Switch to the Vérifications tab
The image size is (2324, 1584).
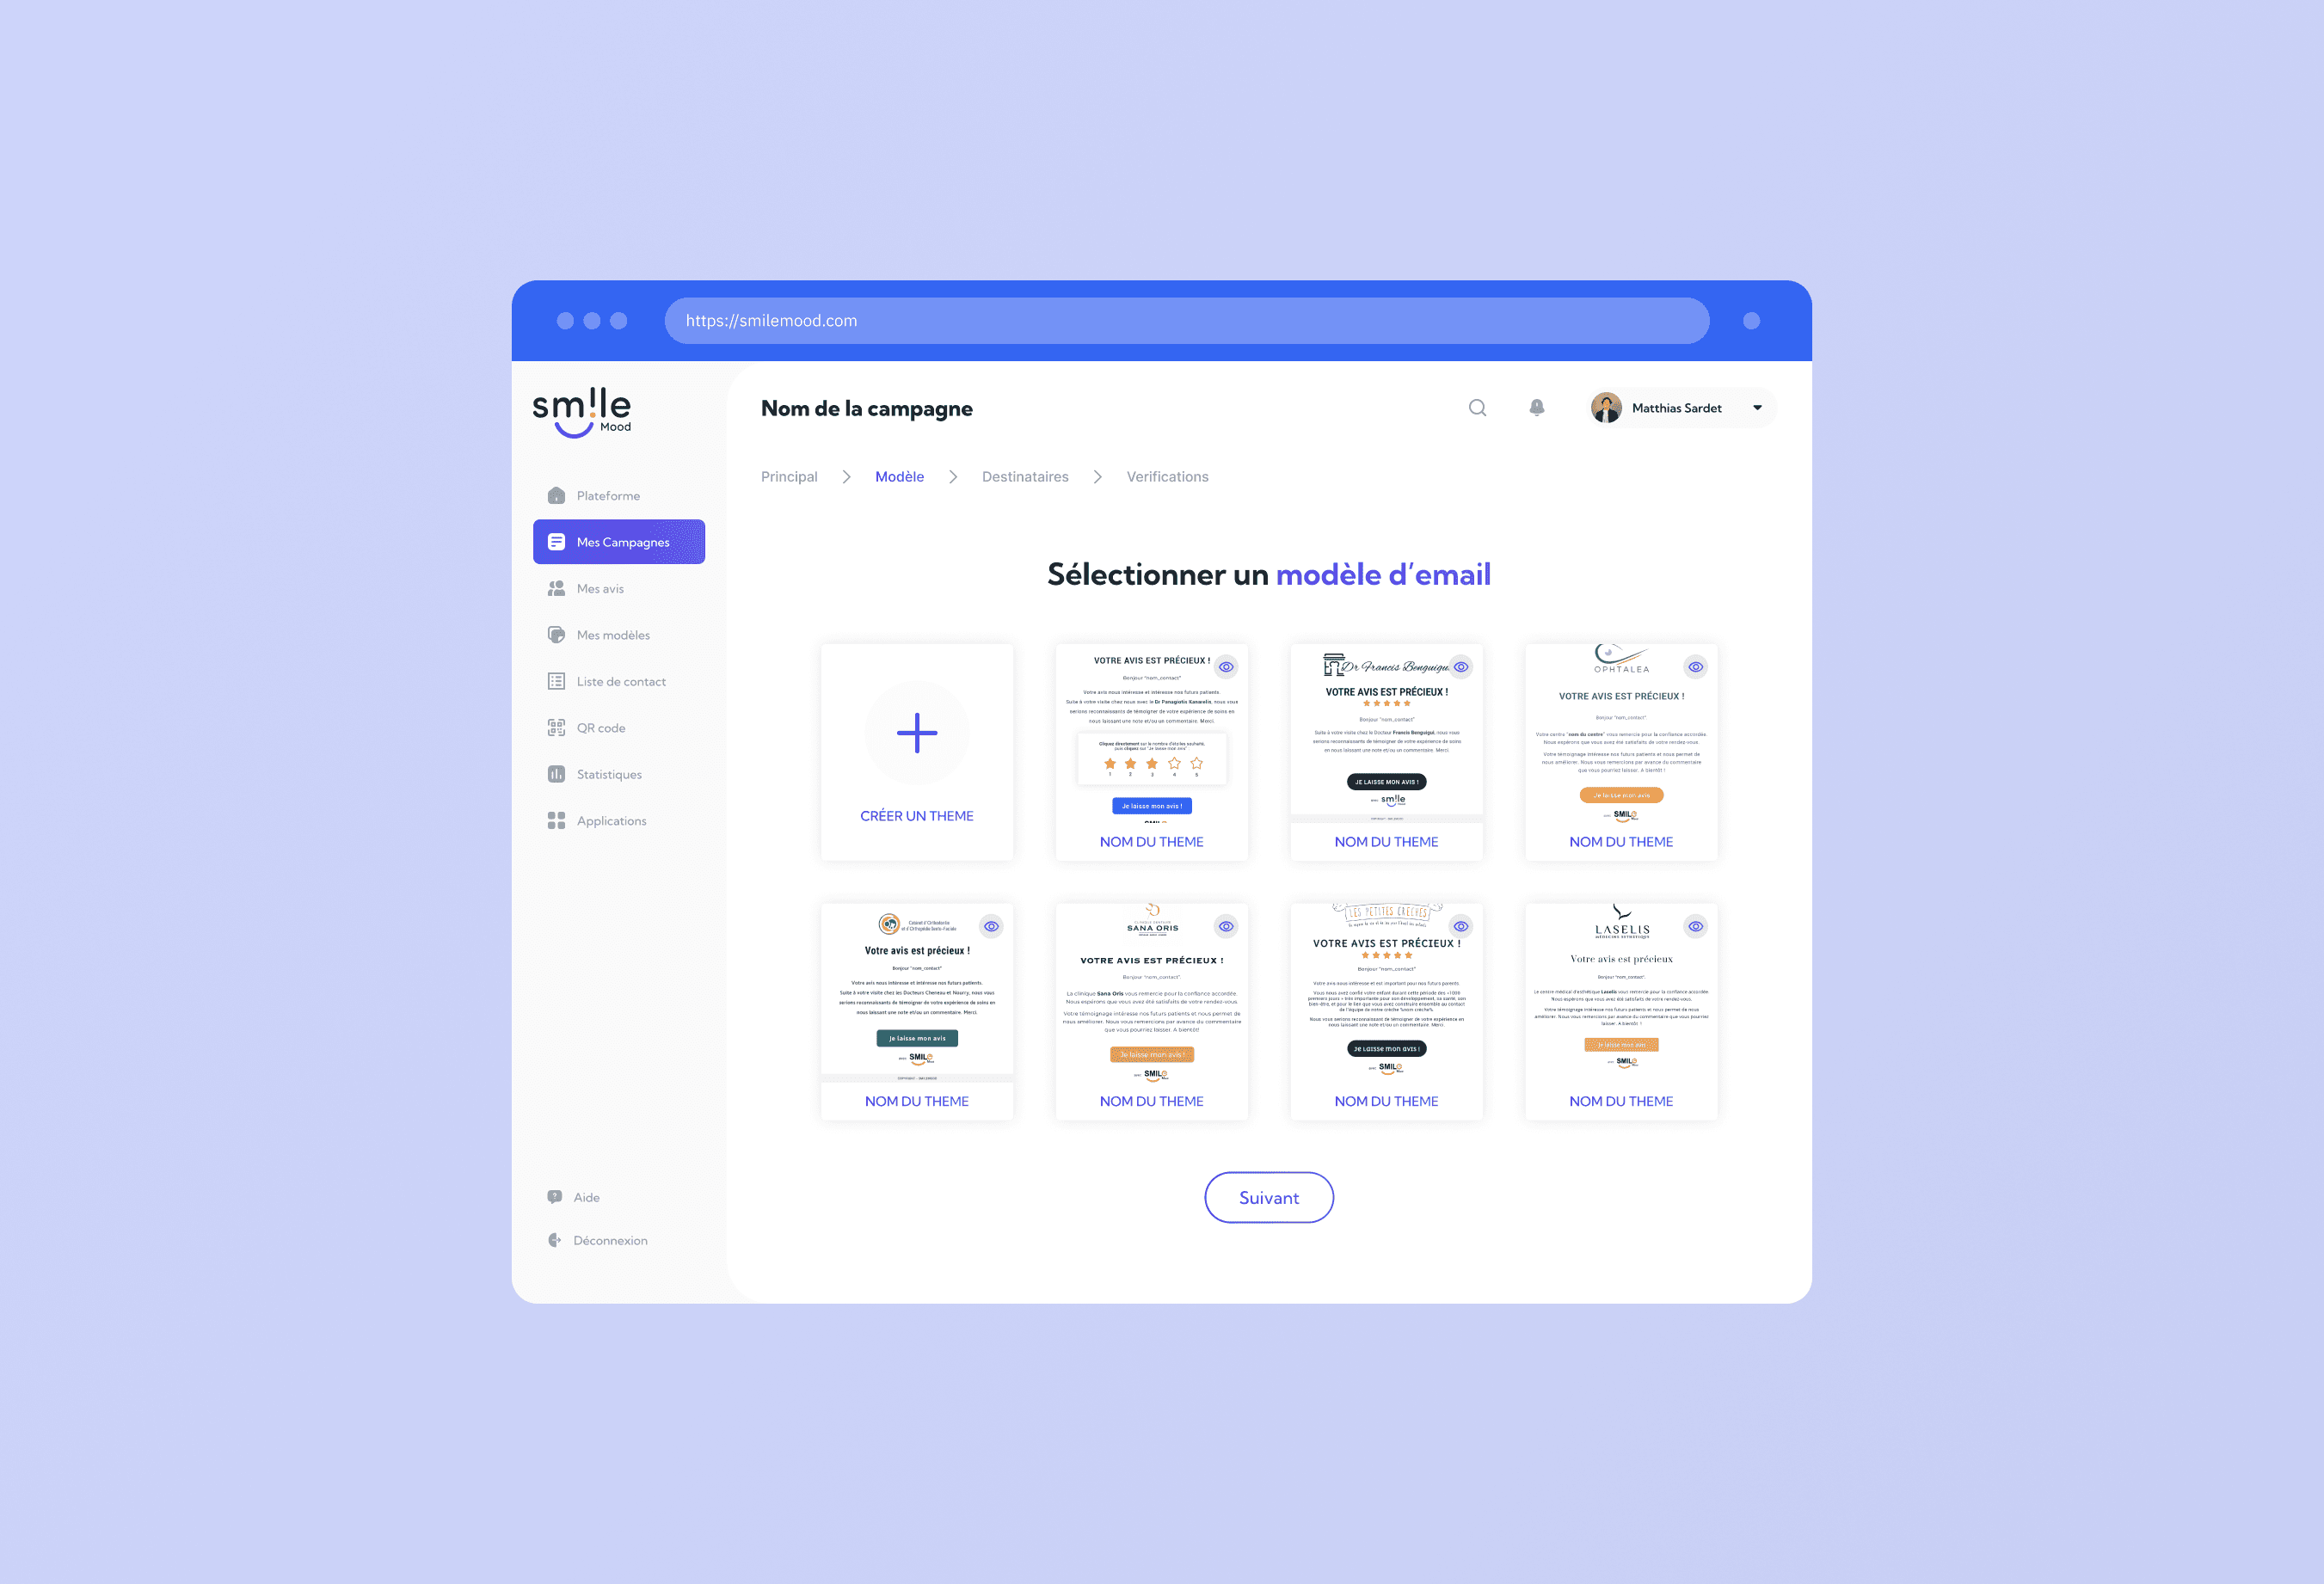coord(1165,476)
